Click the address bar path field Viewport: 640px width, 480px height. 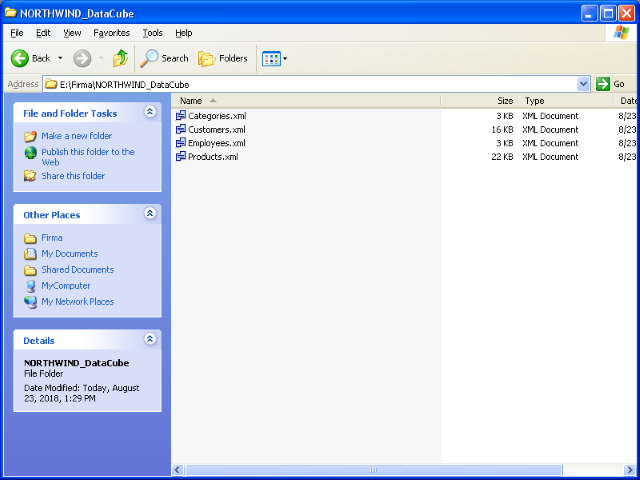tap(310, 84)
